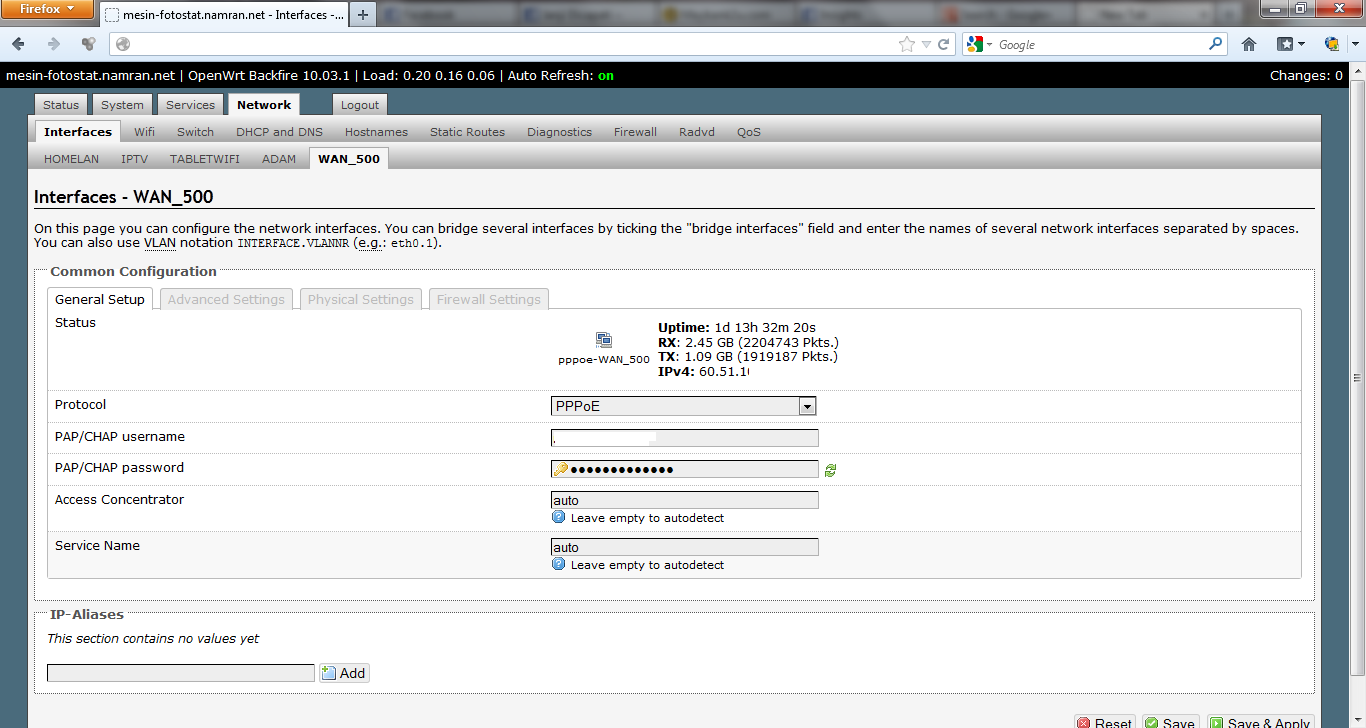The width and height of the screenshot is (1366, 728).
Task: Click the browser Back arrow
Action: 19,44
